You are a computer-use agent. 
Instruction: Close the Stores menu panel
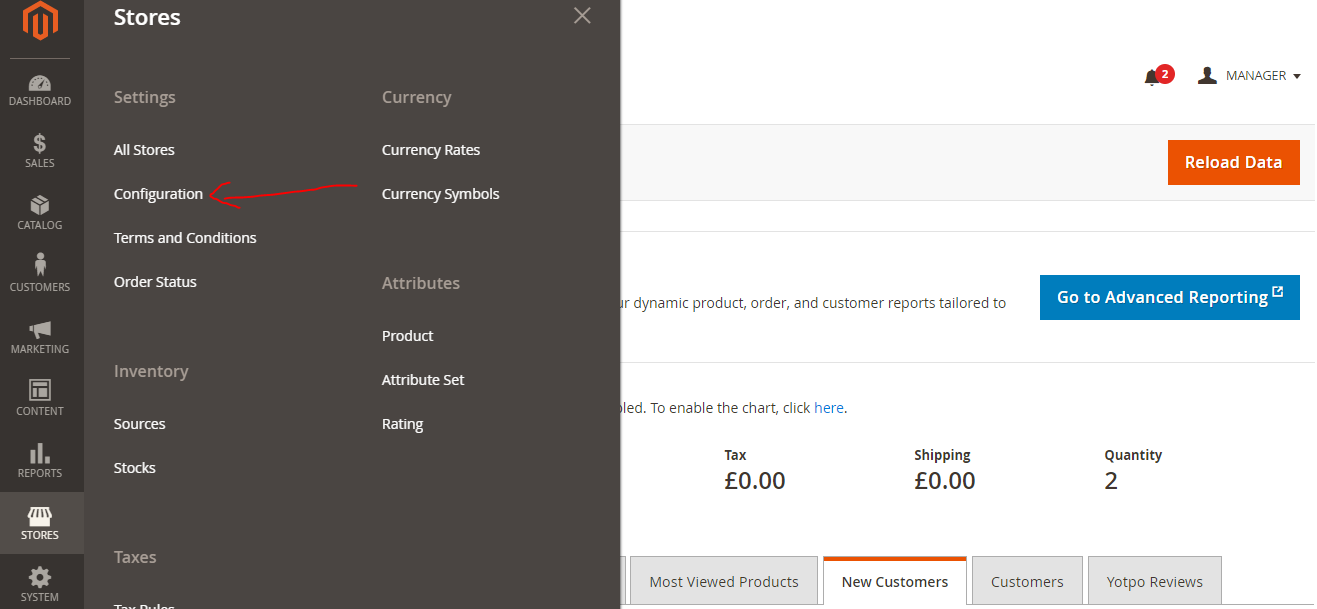coord(582,16)
